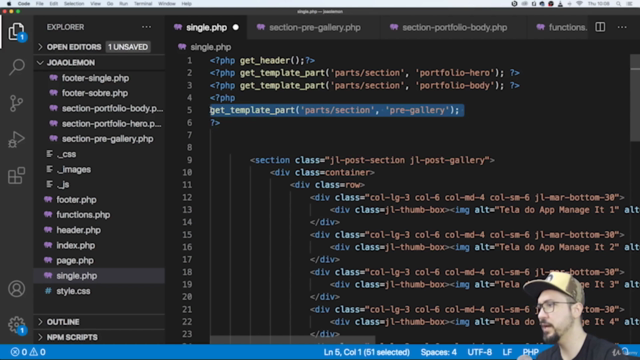Select single.php in the explorer

click(99, 276)
